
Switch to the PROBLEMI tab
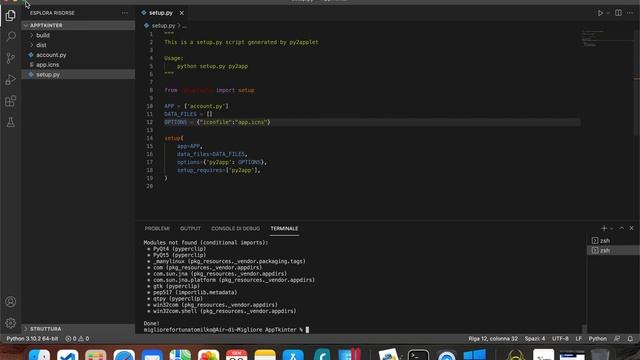(157, 229)
